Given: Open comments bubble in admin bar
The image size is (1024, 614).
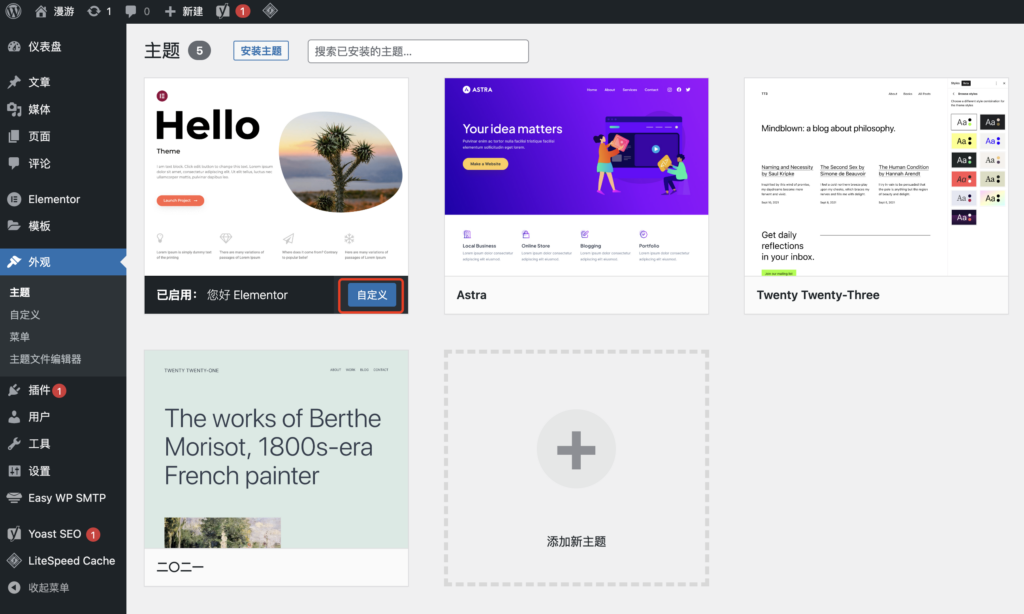Looking at the screenshot, I should pos(131,11).
